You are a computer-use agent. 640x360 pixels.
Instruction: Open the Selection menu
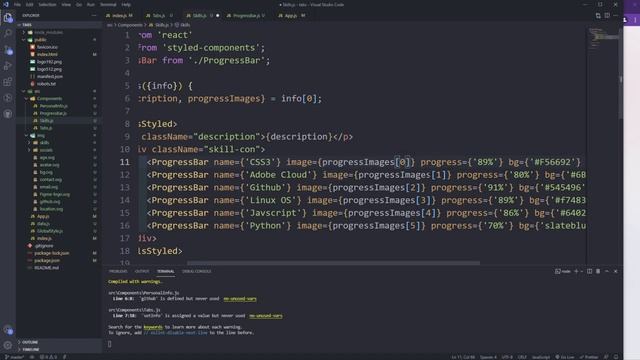[x=47, y=4]
